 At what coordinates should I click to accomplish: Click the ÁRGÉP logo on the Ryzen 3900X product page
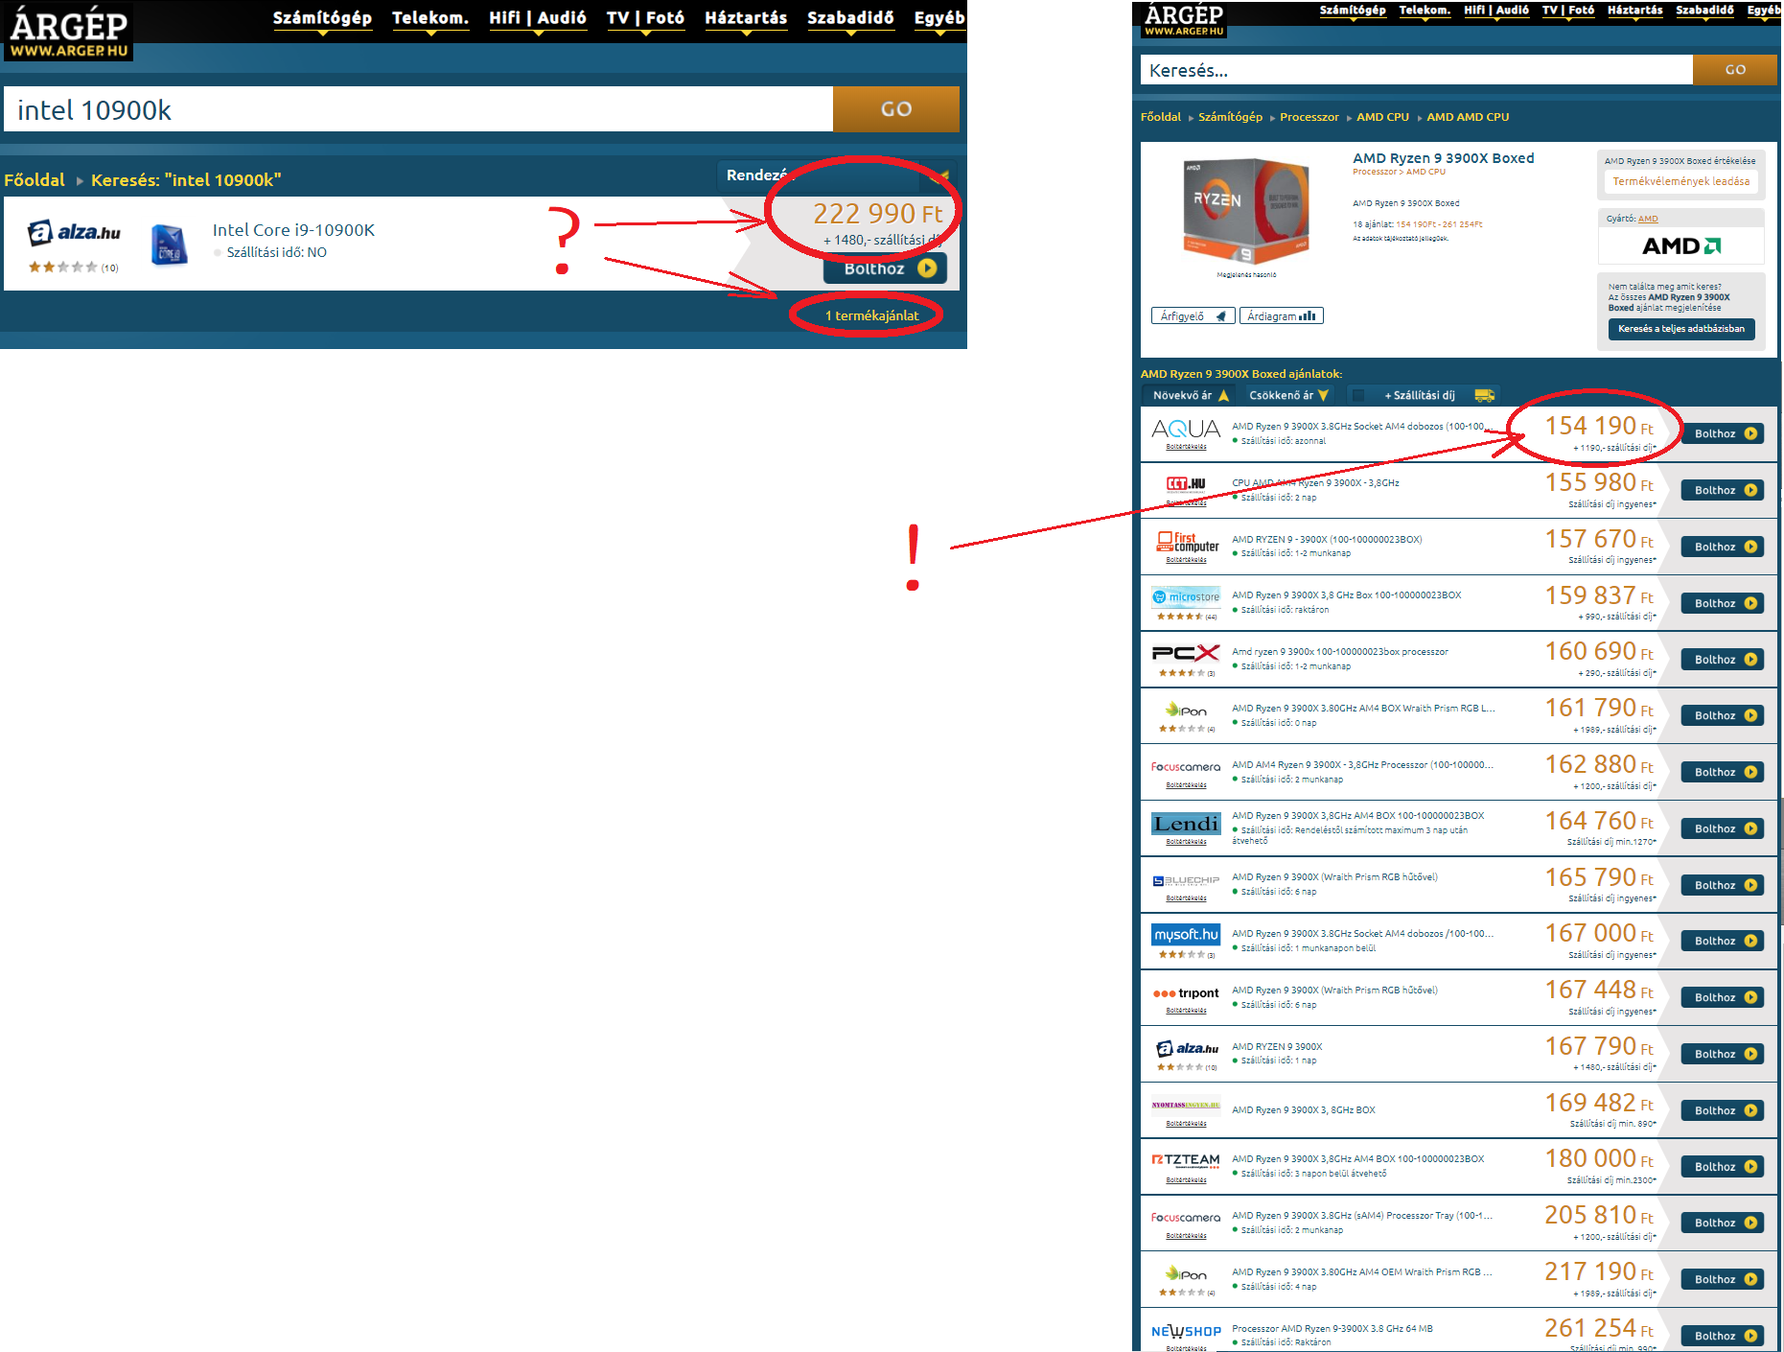pyautogui.click(x=1184, y=20)
